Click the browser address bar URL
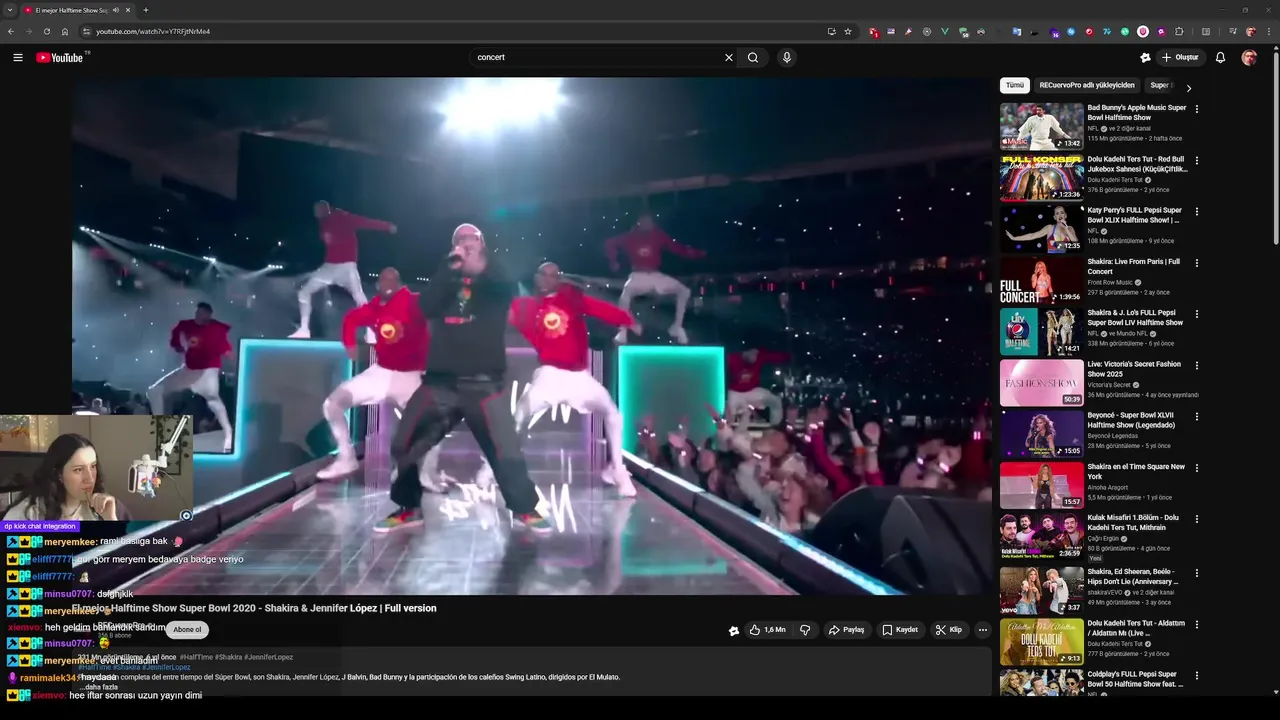Image resolution: width=1280 pixels, height=720 pixels. point(153,31)
